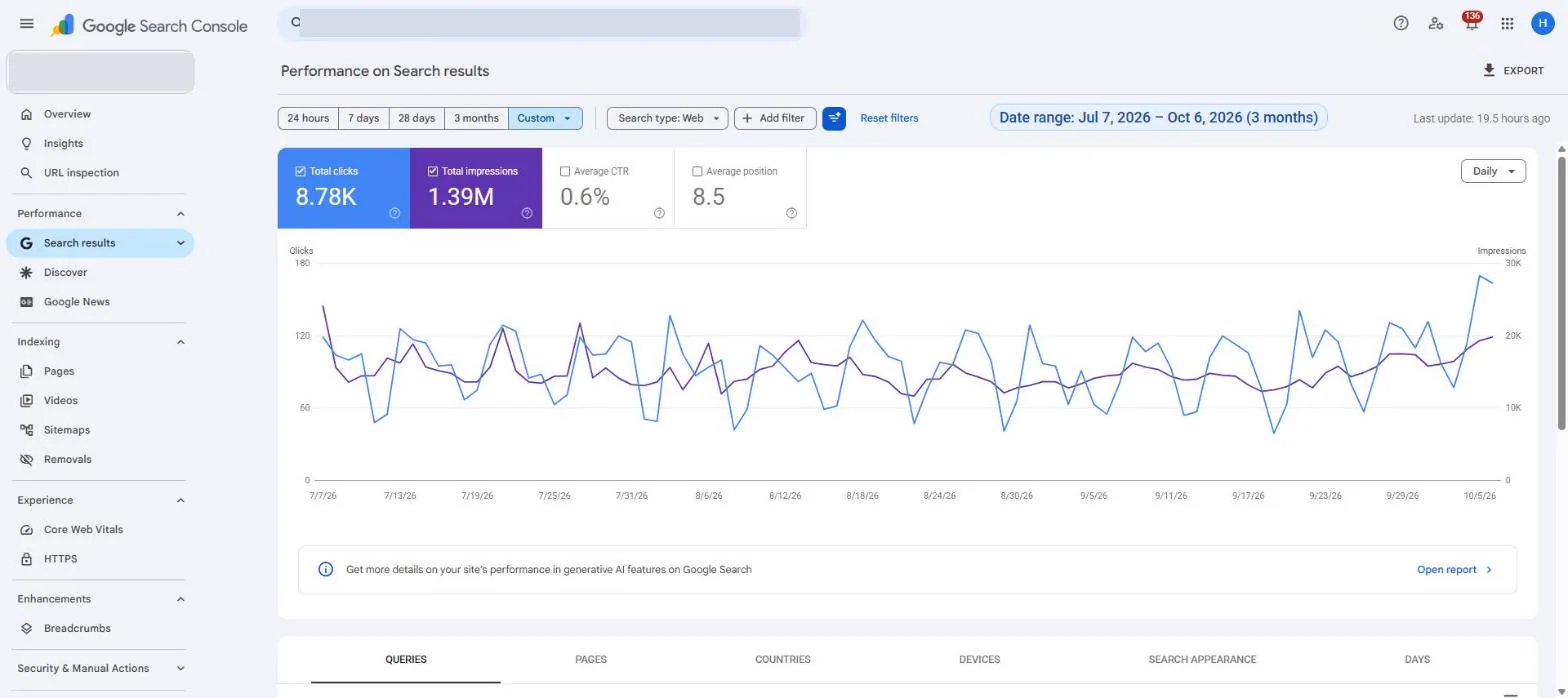Click Export text button

tap(1523, 71)
